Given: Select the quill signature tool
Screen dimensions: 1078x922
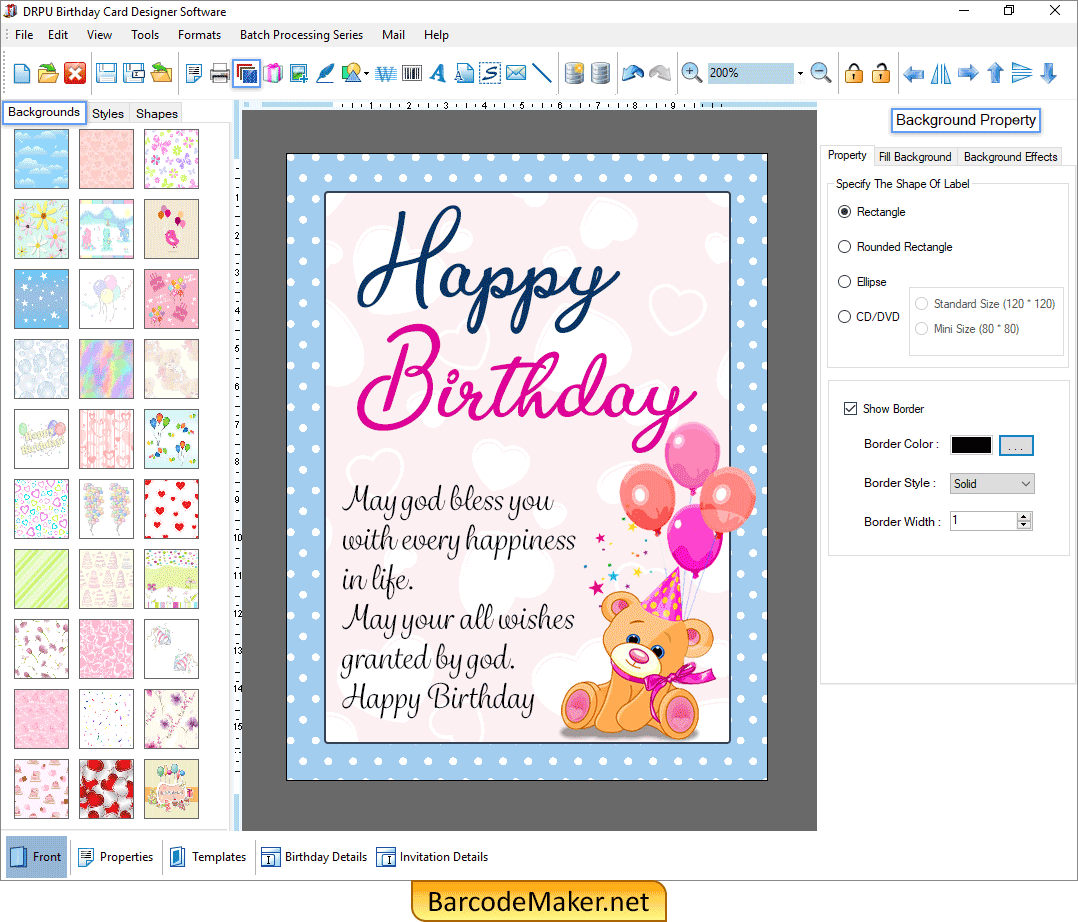Looking at the screenshot, I should point(324,73).
